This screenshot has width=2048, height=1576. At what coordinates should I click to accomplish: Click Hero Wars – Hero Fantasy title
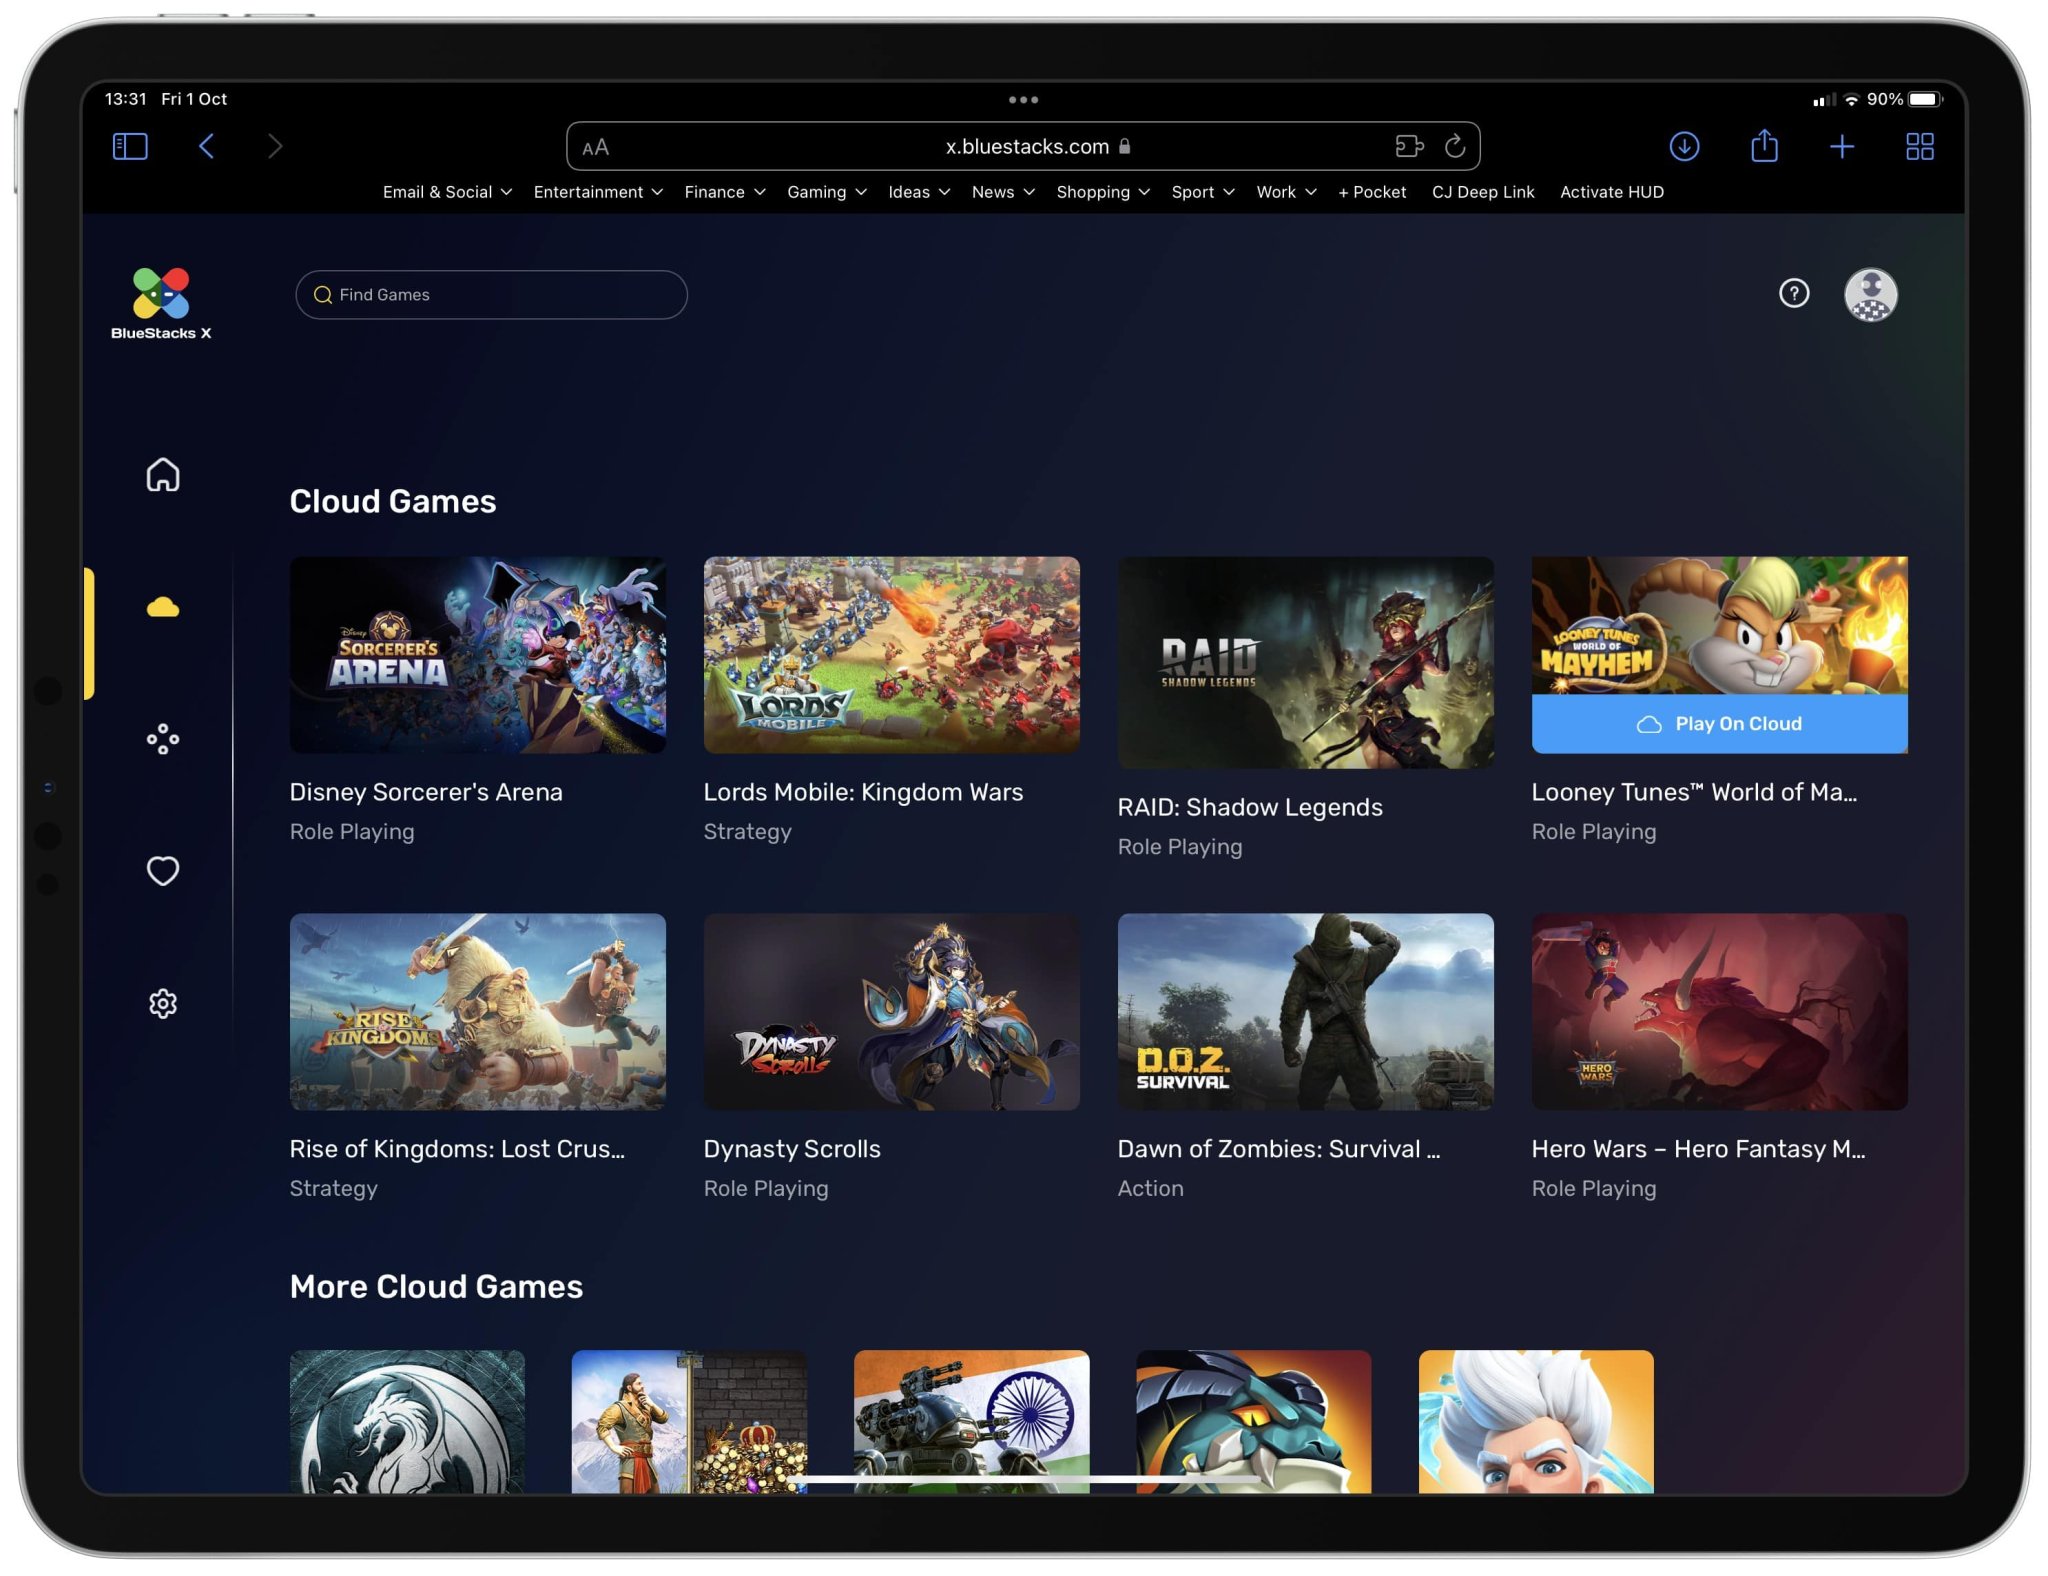[1698, 1149]
